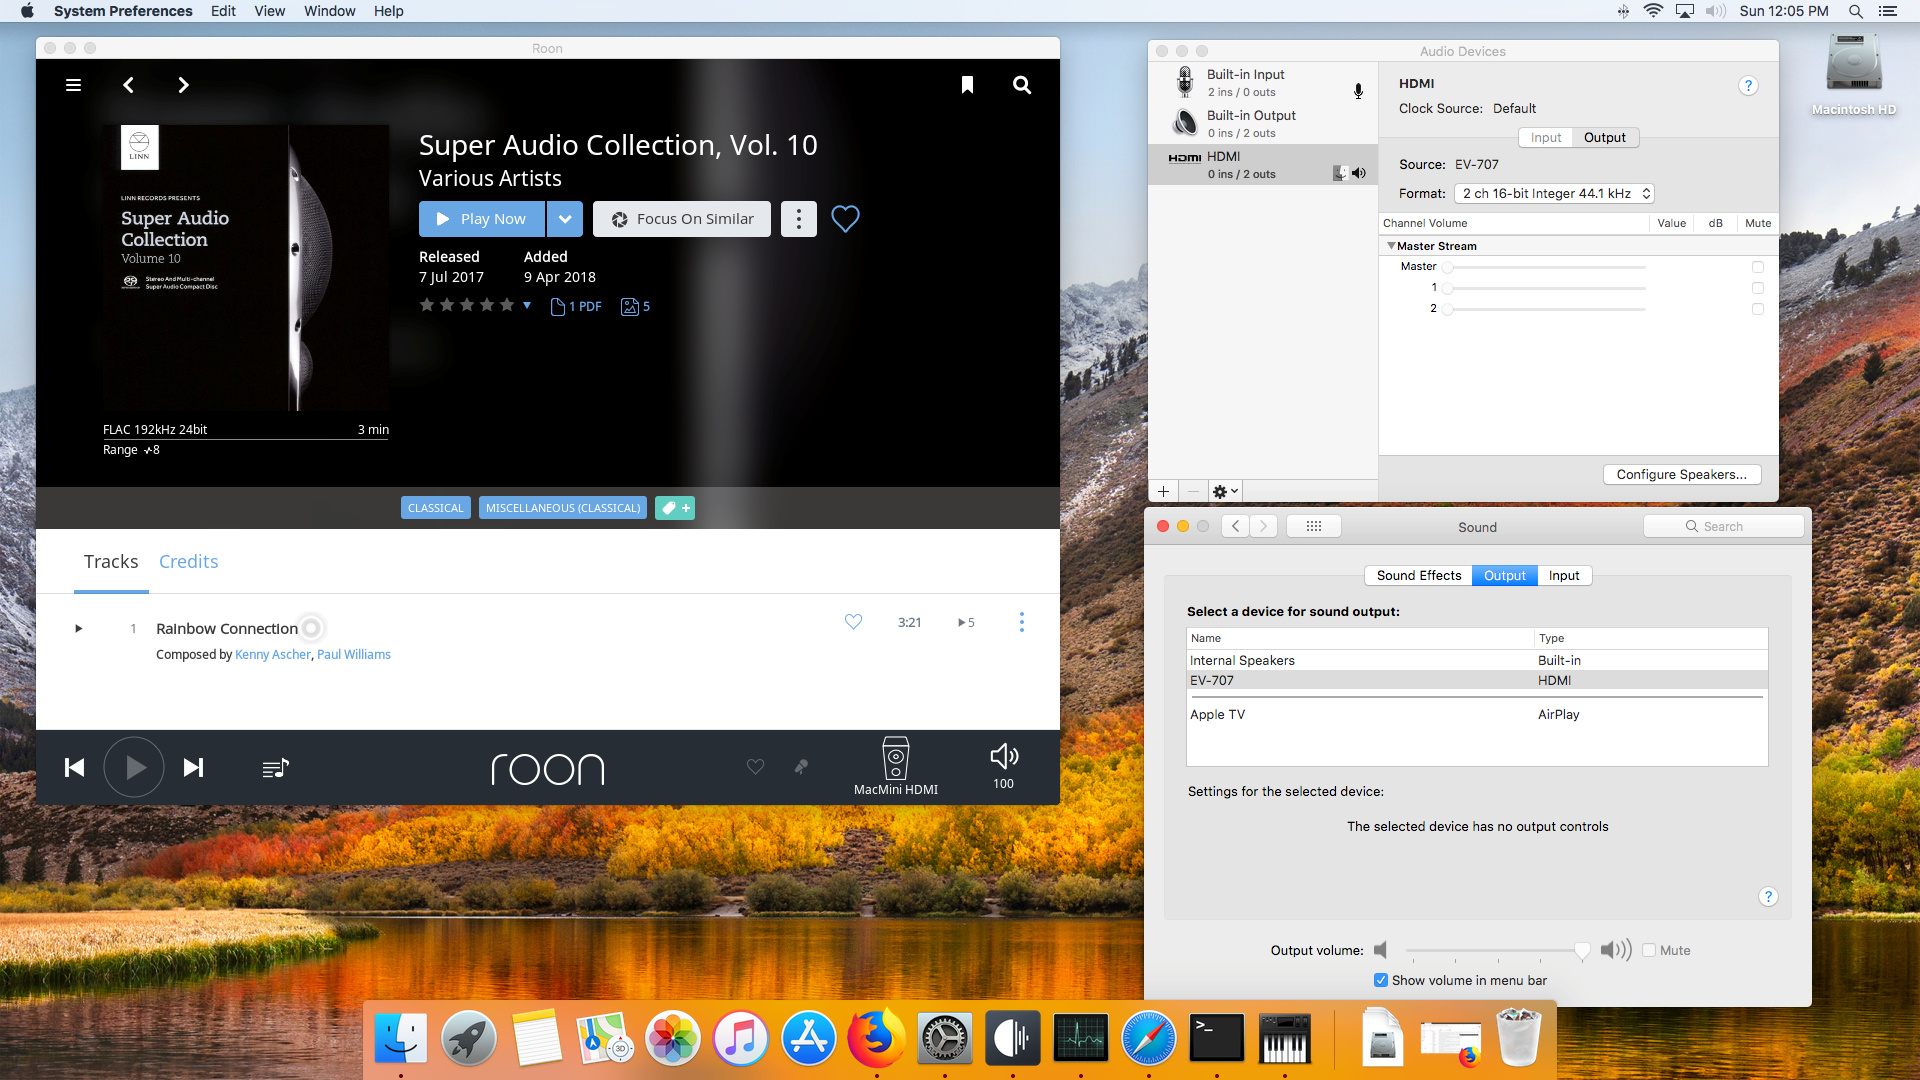Open the Window menu

click(x=330, y=11)
